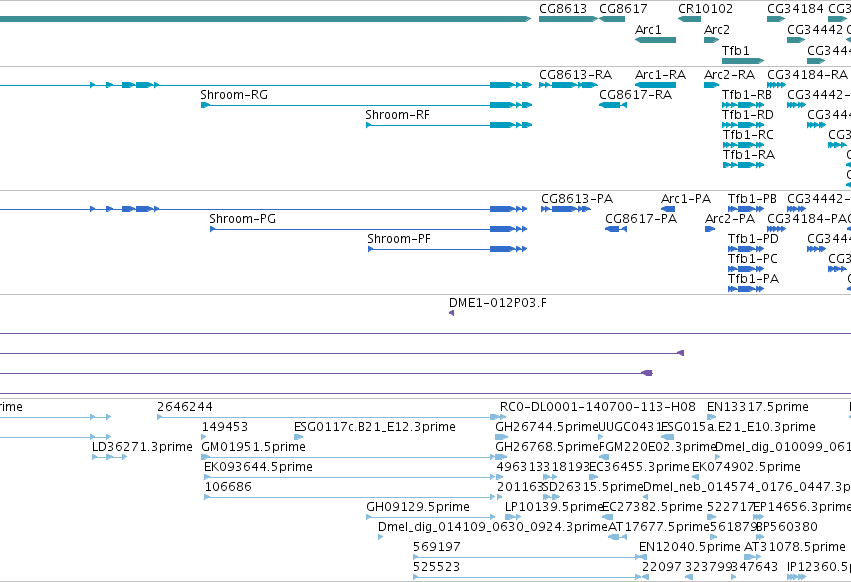Click the small purple DME1-012P03.F arrow glyph
The height and width of the screenshot is (582, 851).
click(x=452, y=313)
